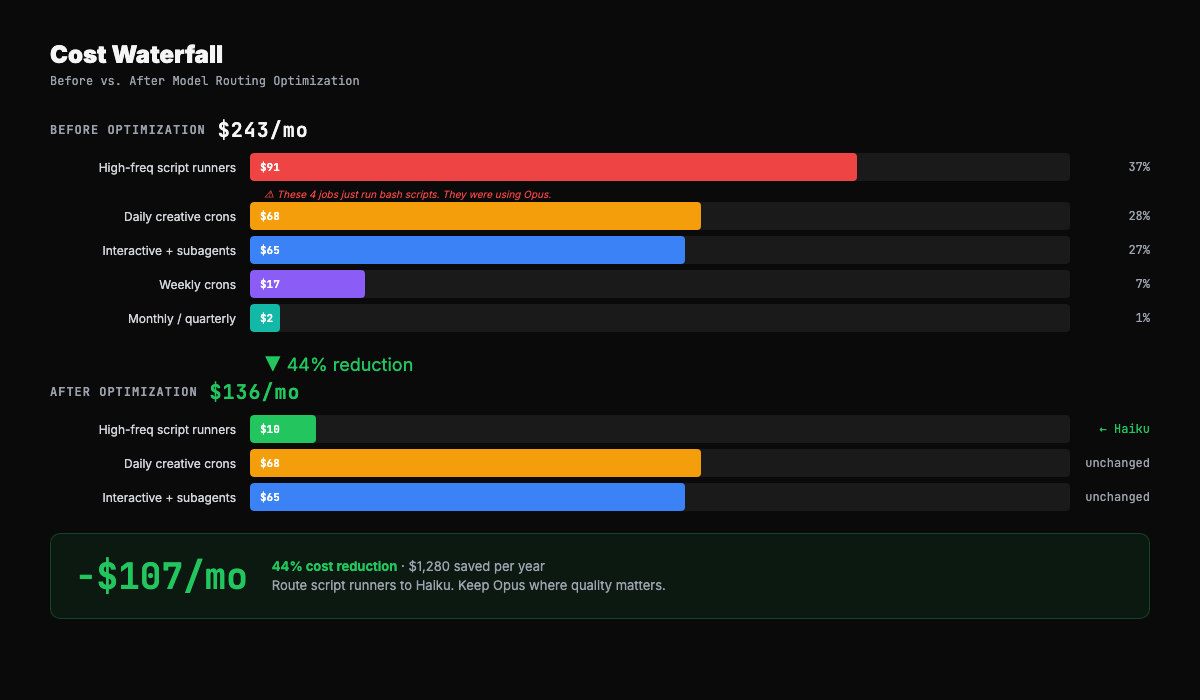1200x700 pixels.
Task: Click the orange $68 bar in Before section
Action: point(475,216)
